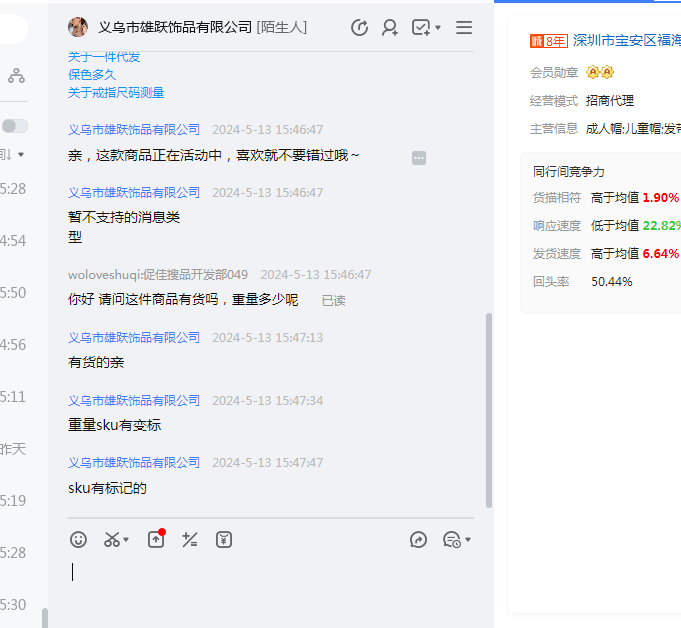This screenshot has width=681, height=628.
Task: Click the file upload icon with red dot
Action: point(156,540)
